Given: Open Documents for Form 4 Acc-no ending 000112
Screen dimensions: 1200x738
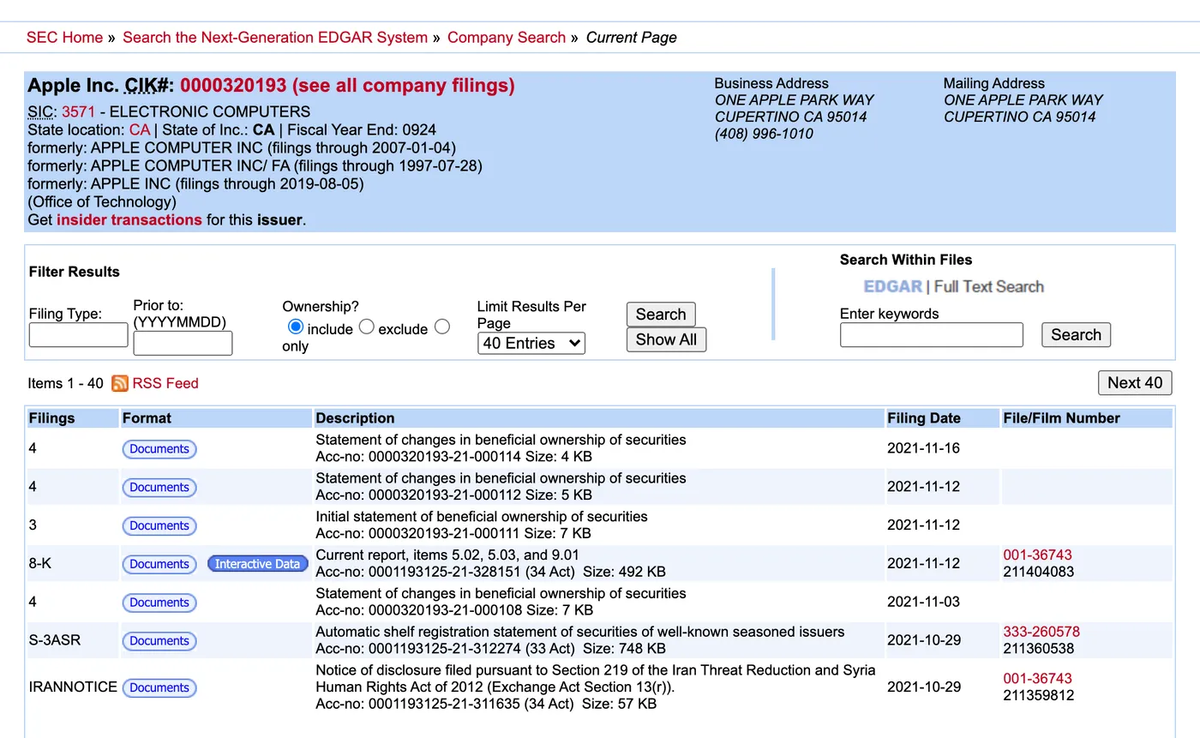Looking at the screenshot, I should (x=159, y=487).
